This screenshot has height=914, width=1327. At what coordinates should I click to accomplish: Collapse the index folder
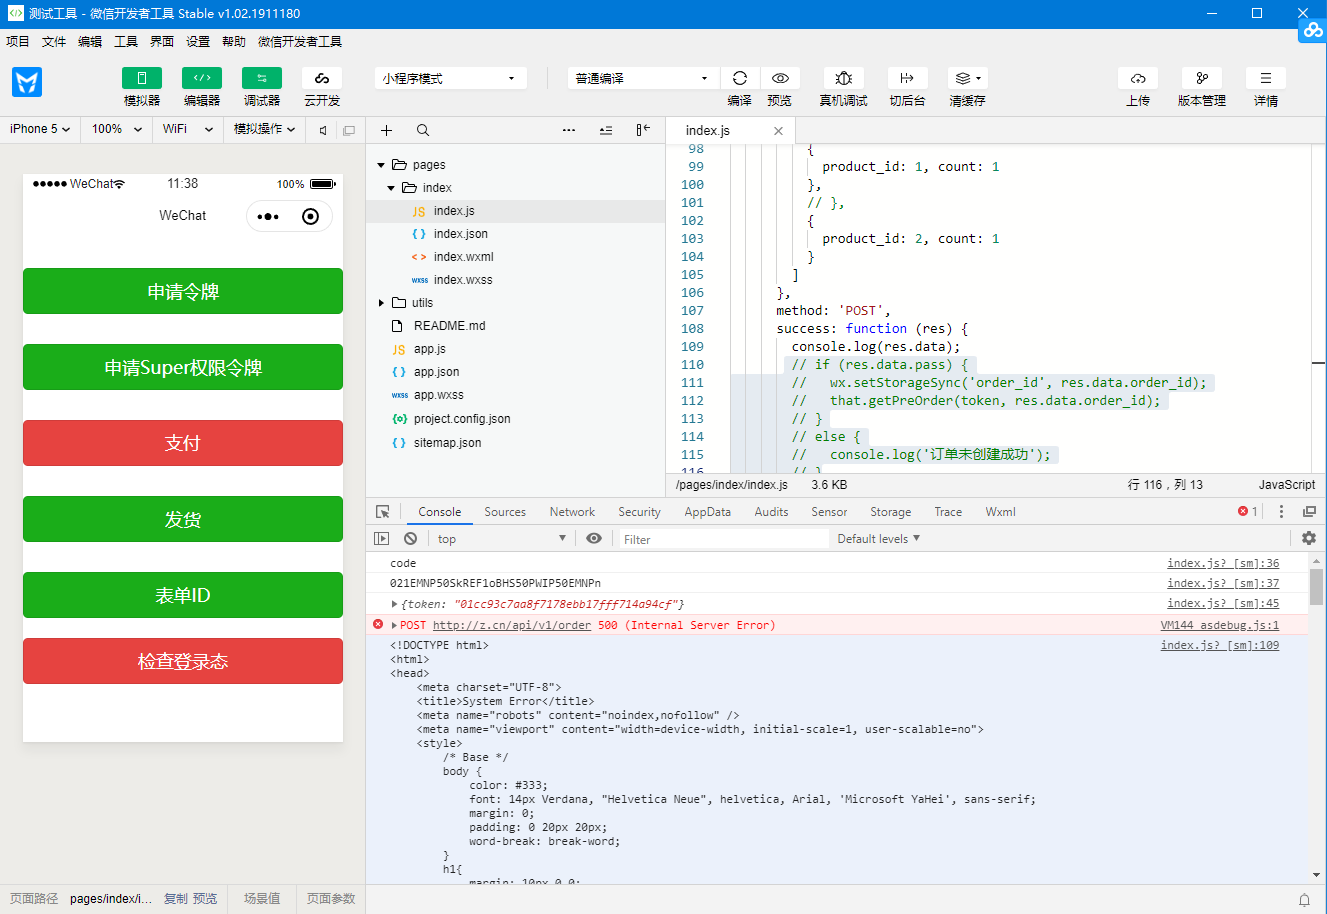pyautogui.click(x=391, y=188)
